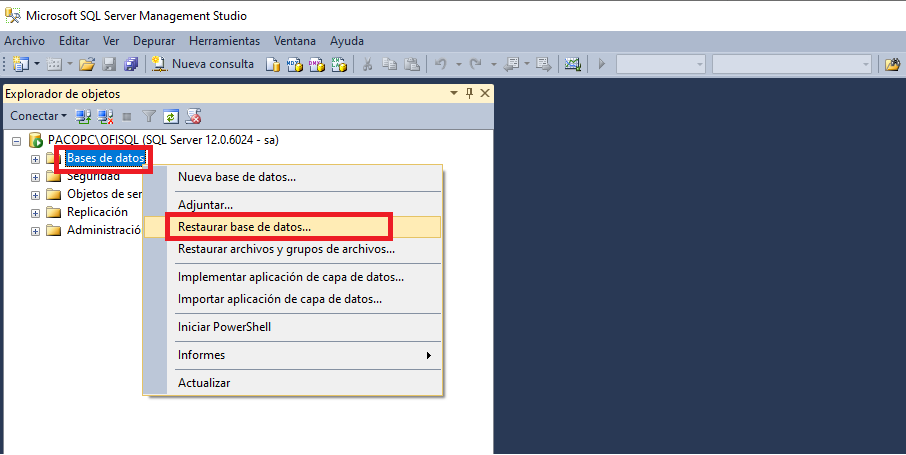Click the Start Debugging play icon
This screenshot has height=455, width=906.
601,64
